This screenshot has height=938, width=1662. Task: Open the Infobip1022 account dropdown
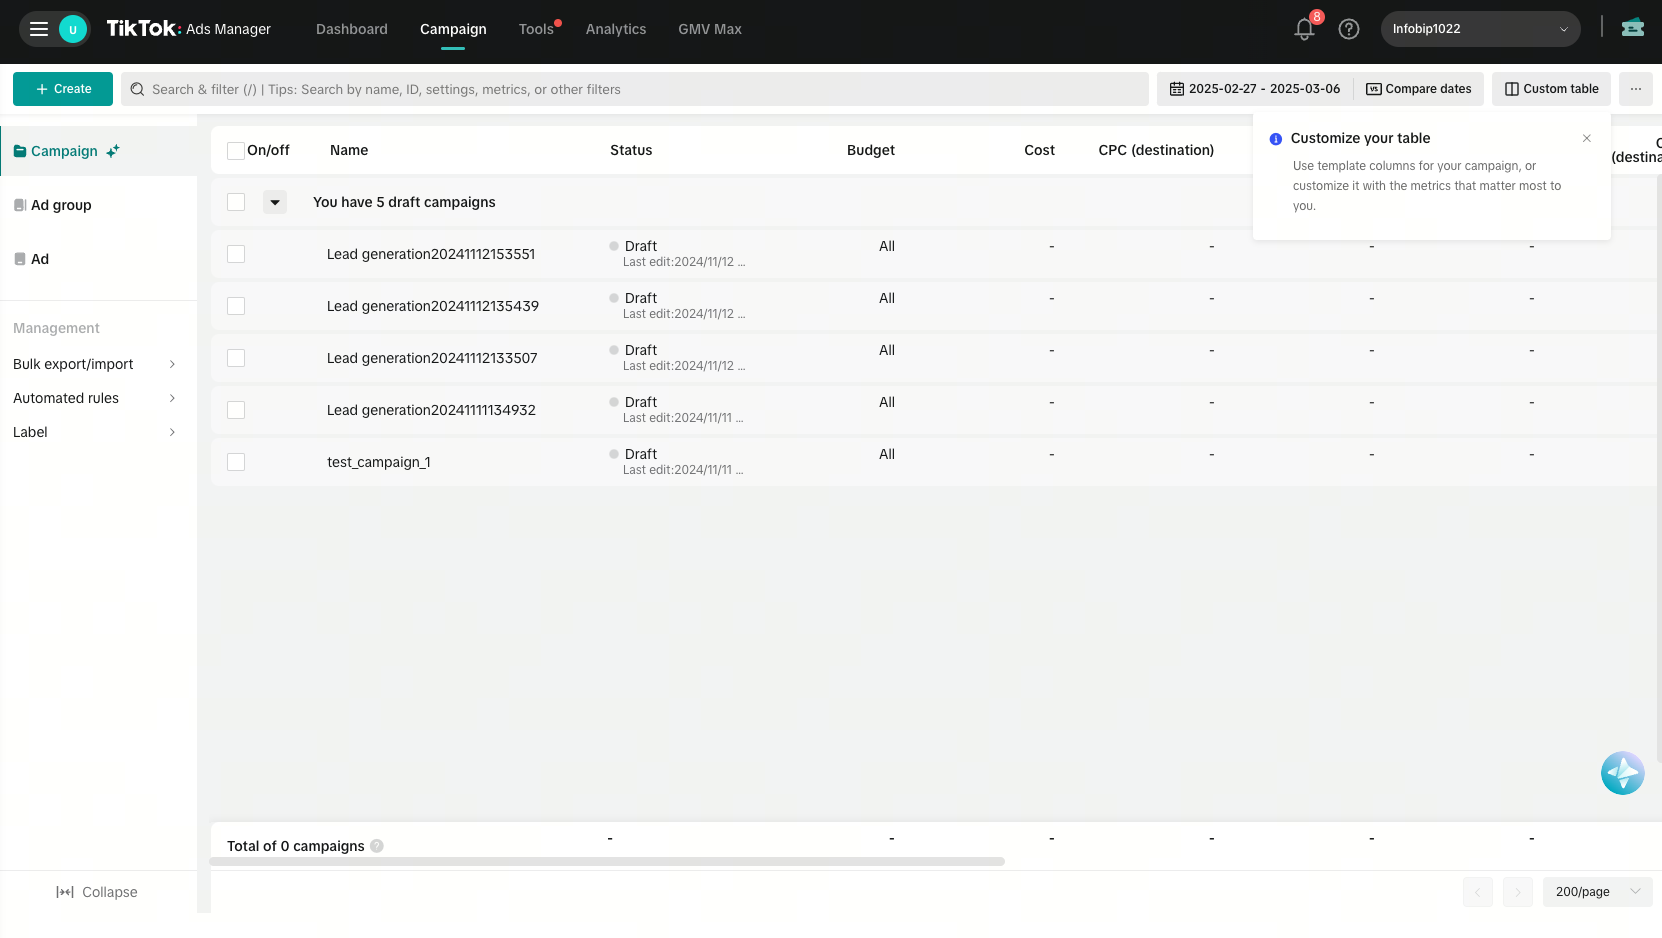1480,29
